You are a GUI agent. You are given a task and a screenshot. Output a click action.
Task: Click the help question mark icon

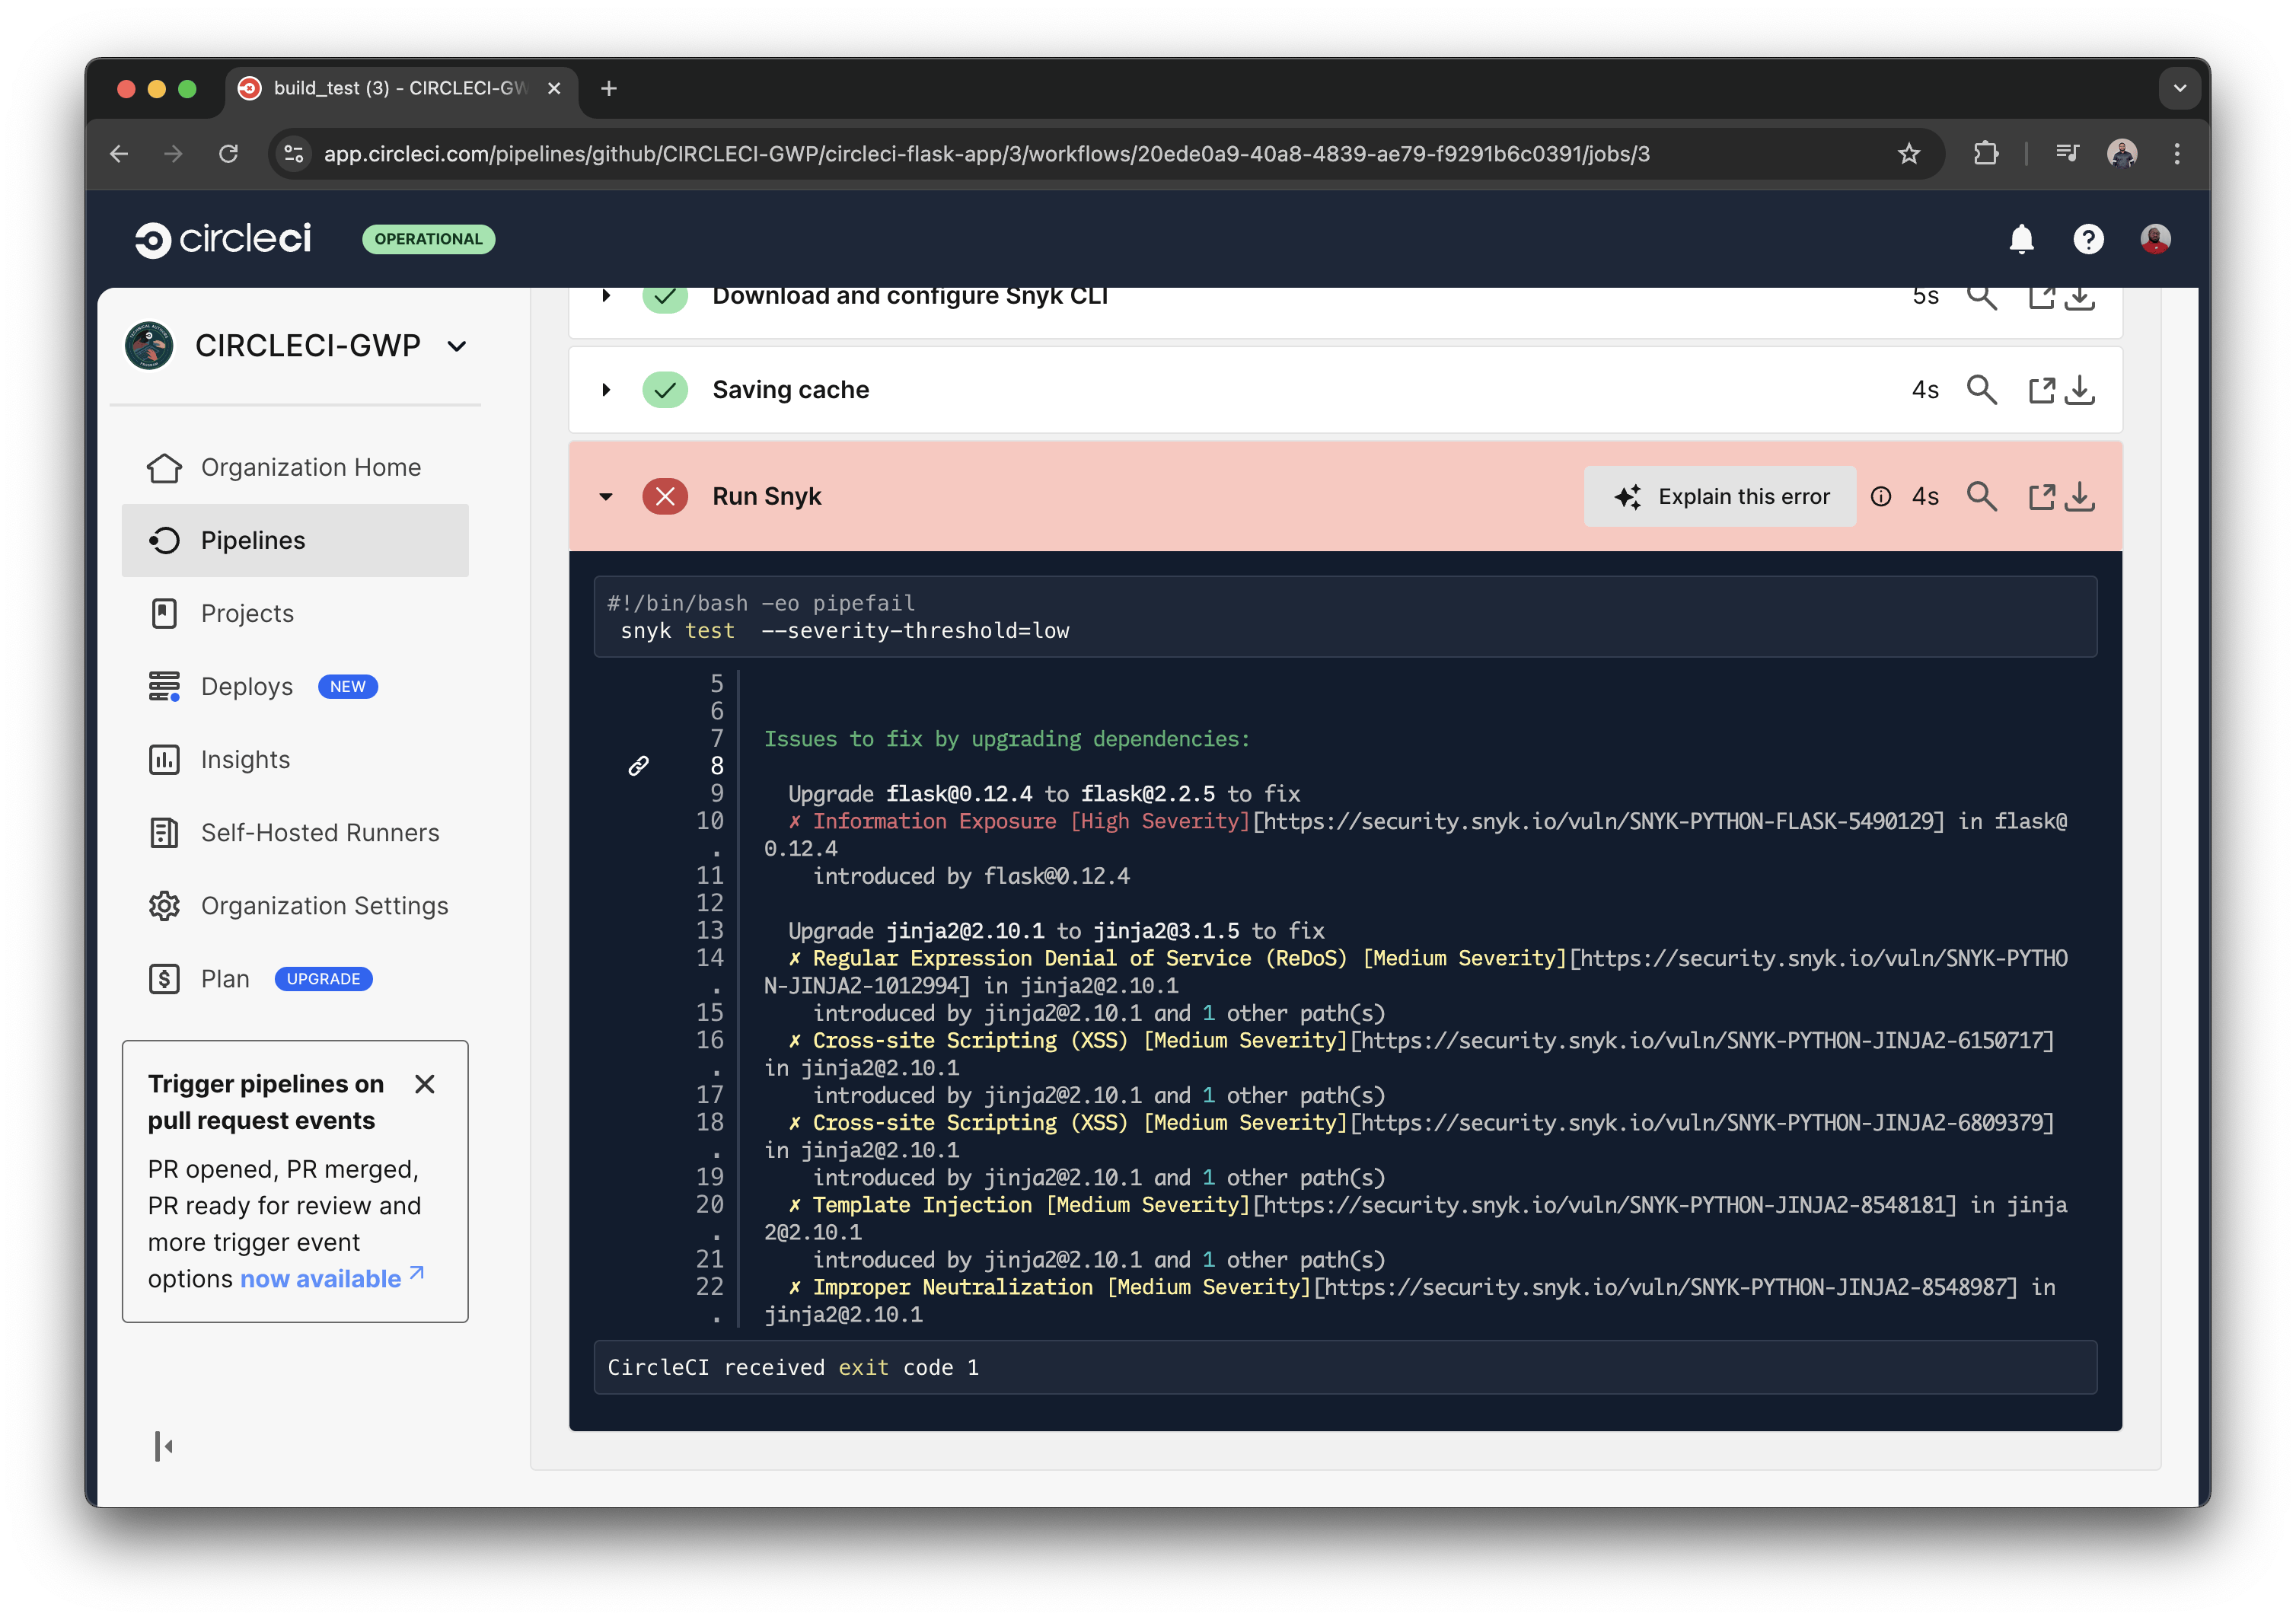coord(2088,239)
